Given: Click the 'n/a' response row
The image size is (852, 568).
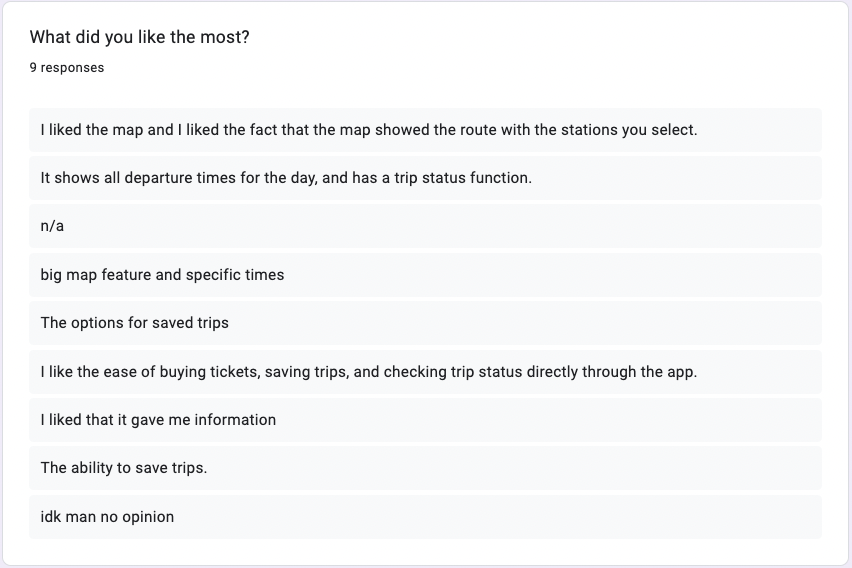Looking at the screenshot, I should point(425,226).
